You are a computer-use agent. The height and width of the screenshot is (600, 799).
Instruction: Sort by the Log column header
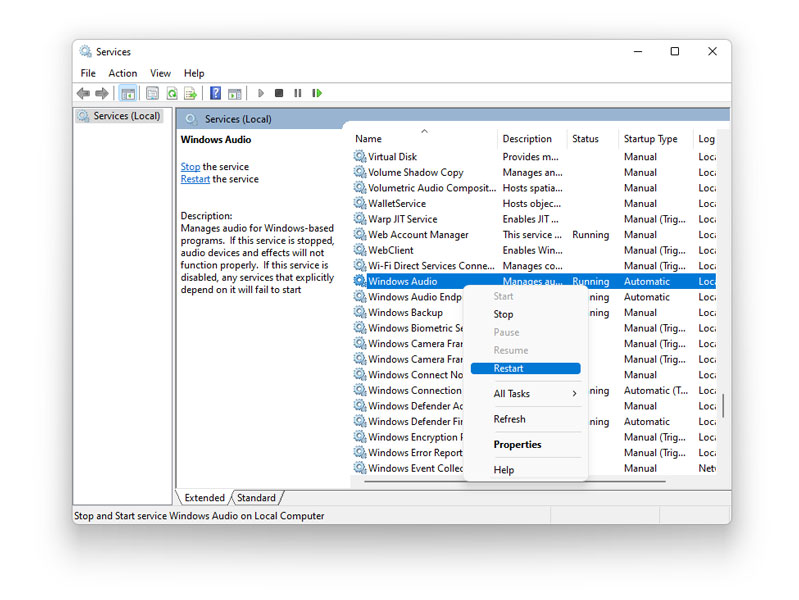tap(705, 139)
